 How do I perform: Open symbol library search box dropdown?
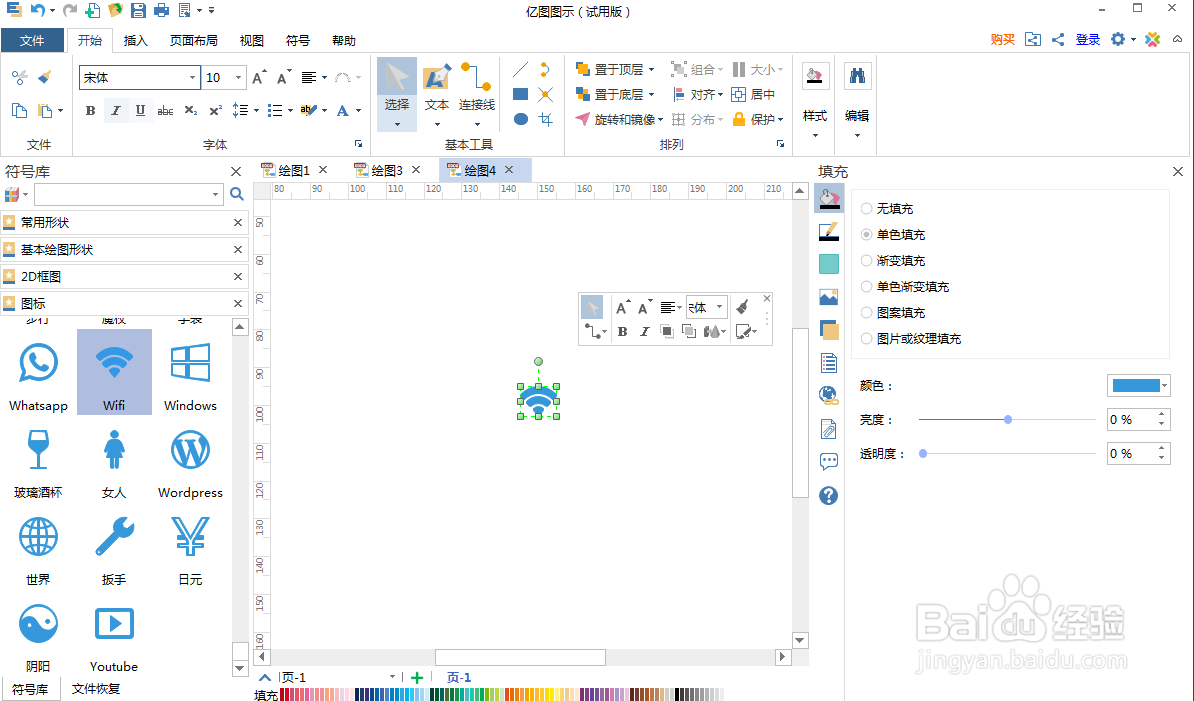pyautogui.click(x=215, y=194)
